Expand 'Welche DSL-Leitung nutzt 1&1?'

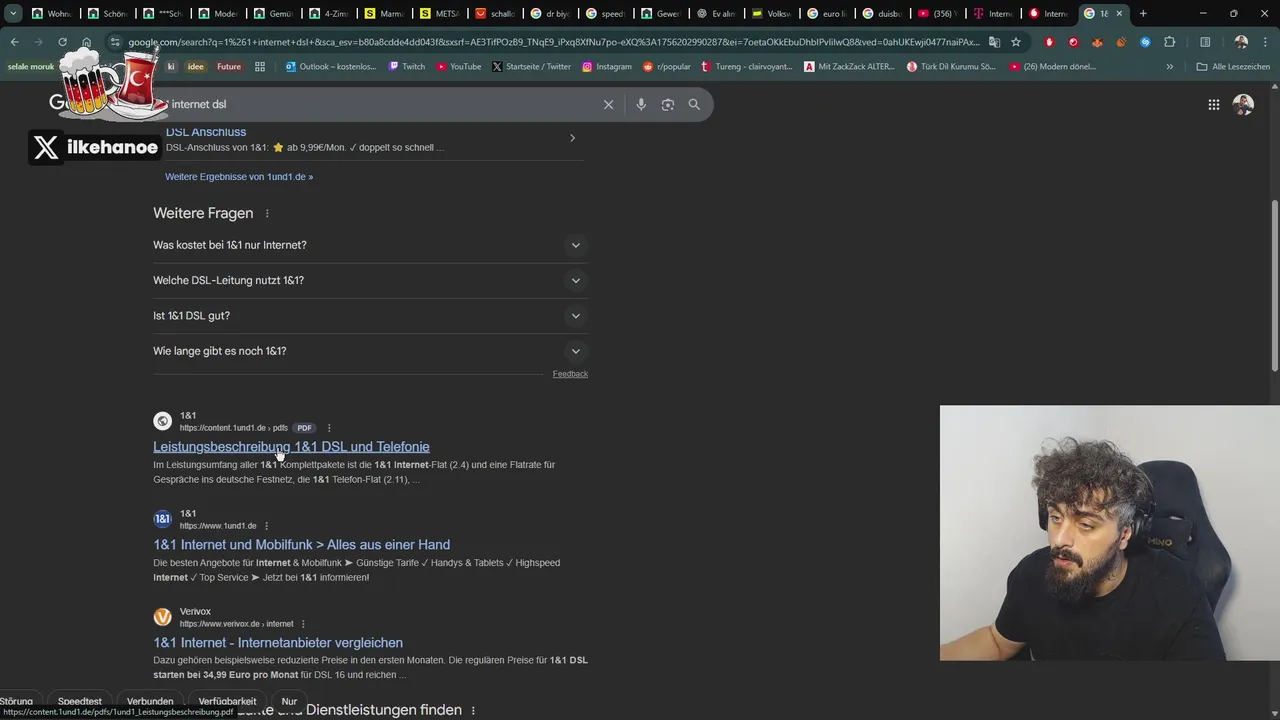point(370,280)
